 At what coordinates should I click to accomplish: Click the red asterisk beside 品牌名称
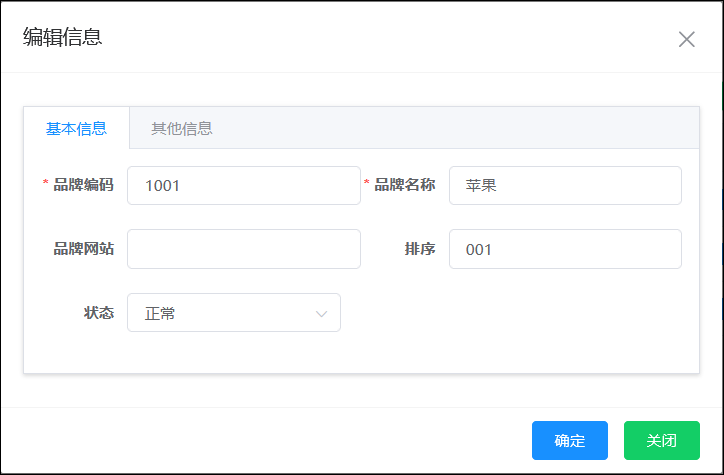[367, 184]
